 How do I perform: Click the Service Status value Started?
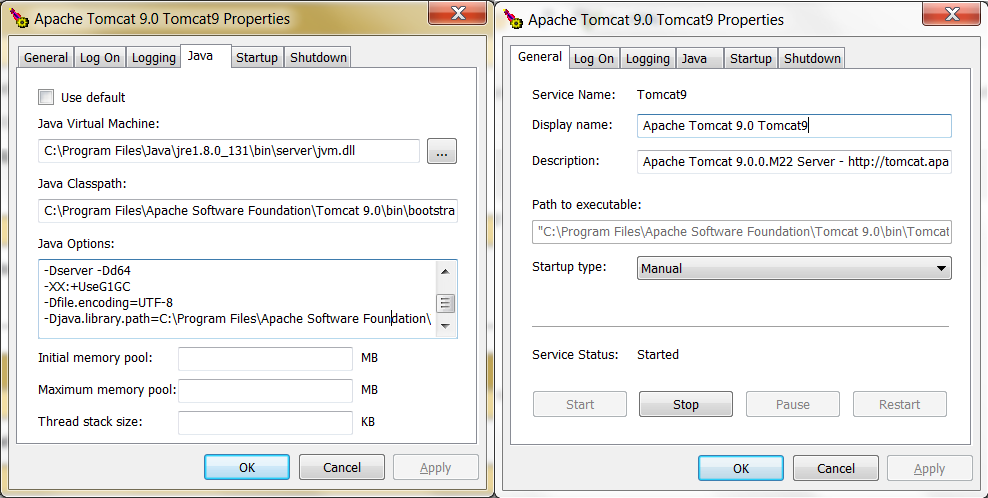(x=658, y=354)
